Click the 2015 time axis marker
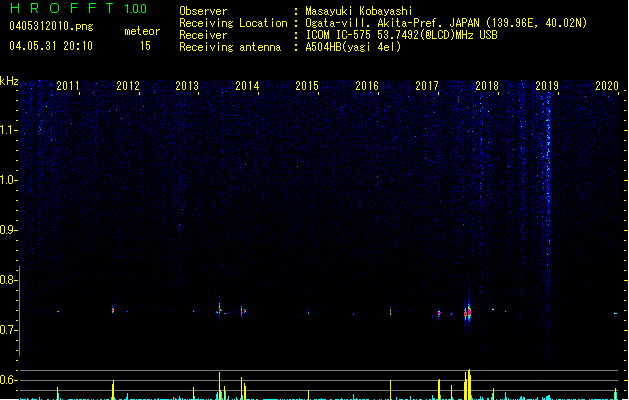Viewport: 629px width, 400px height. [x=307, y=86]
